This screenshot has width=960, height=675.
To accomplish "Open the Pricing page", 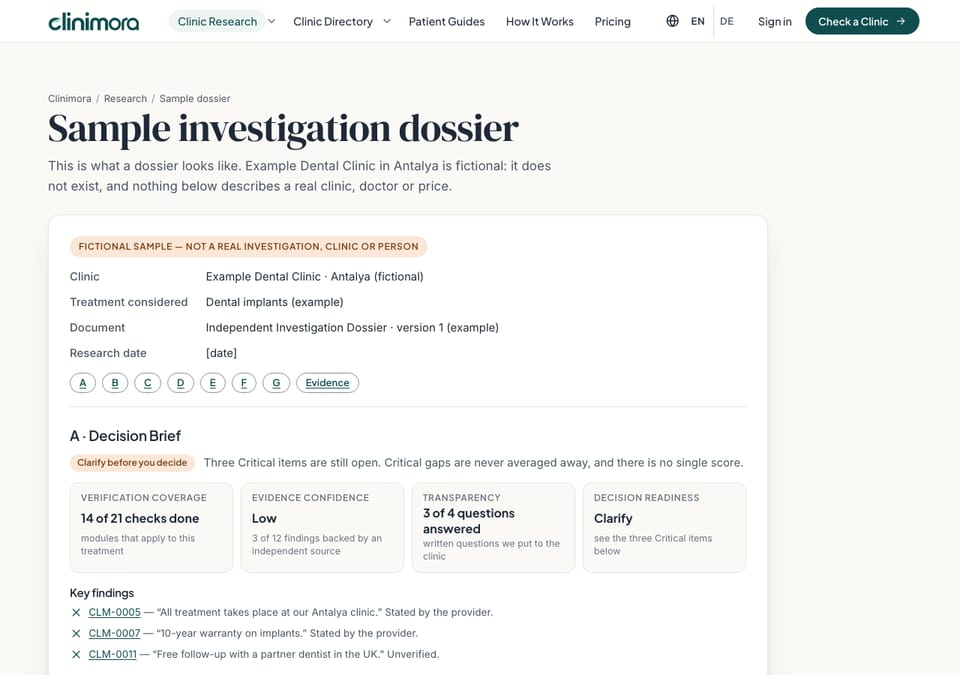I will click(x=612, y=21).
